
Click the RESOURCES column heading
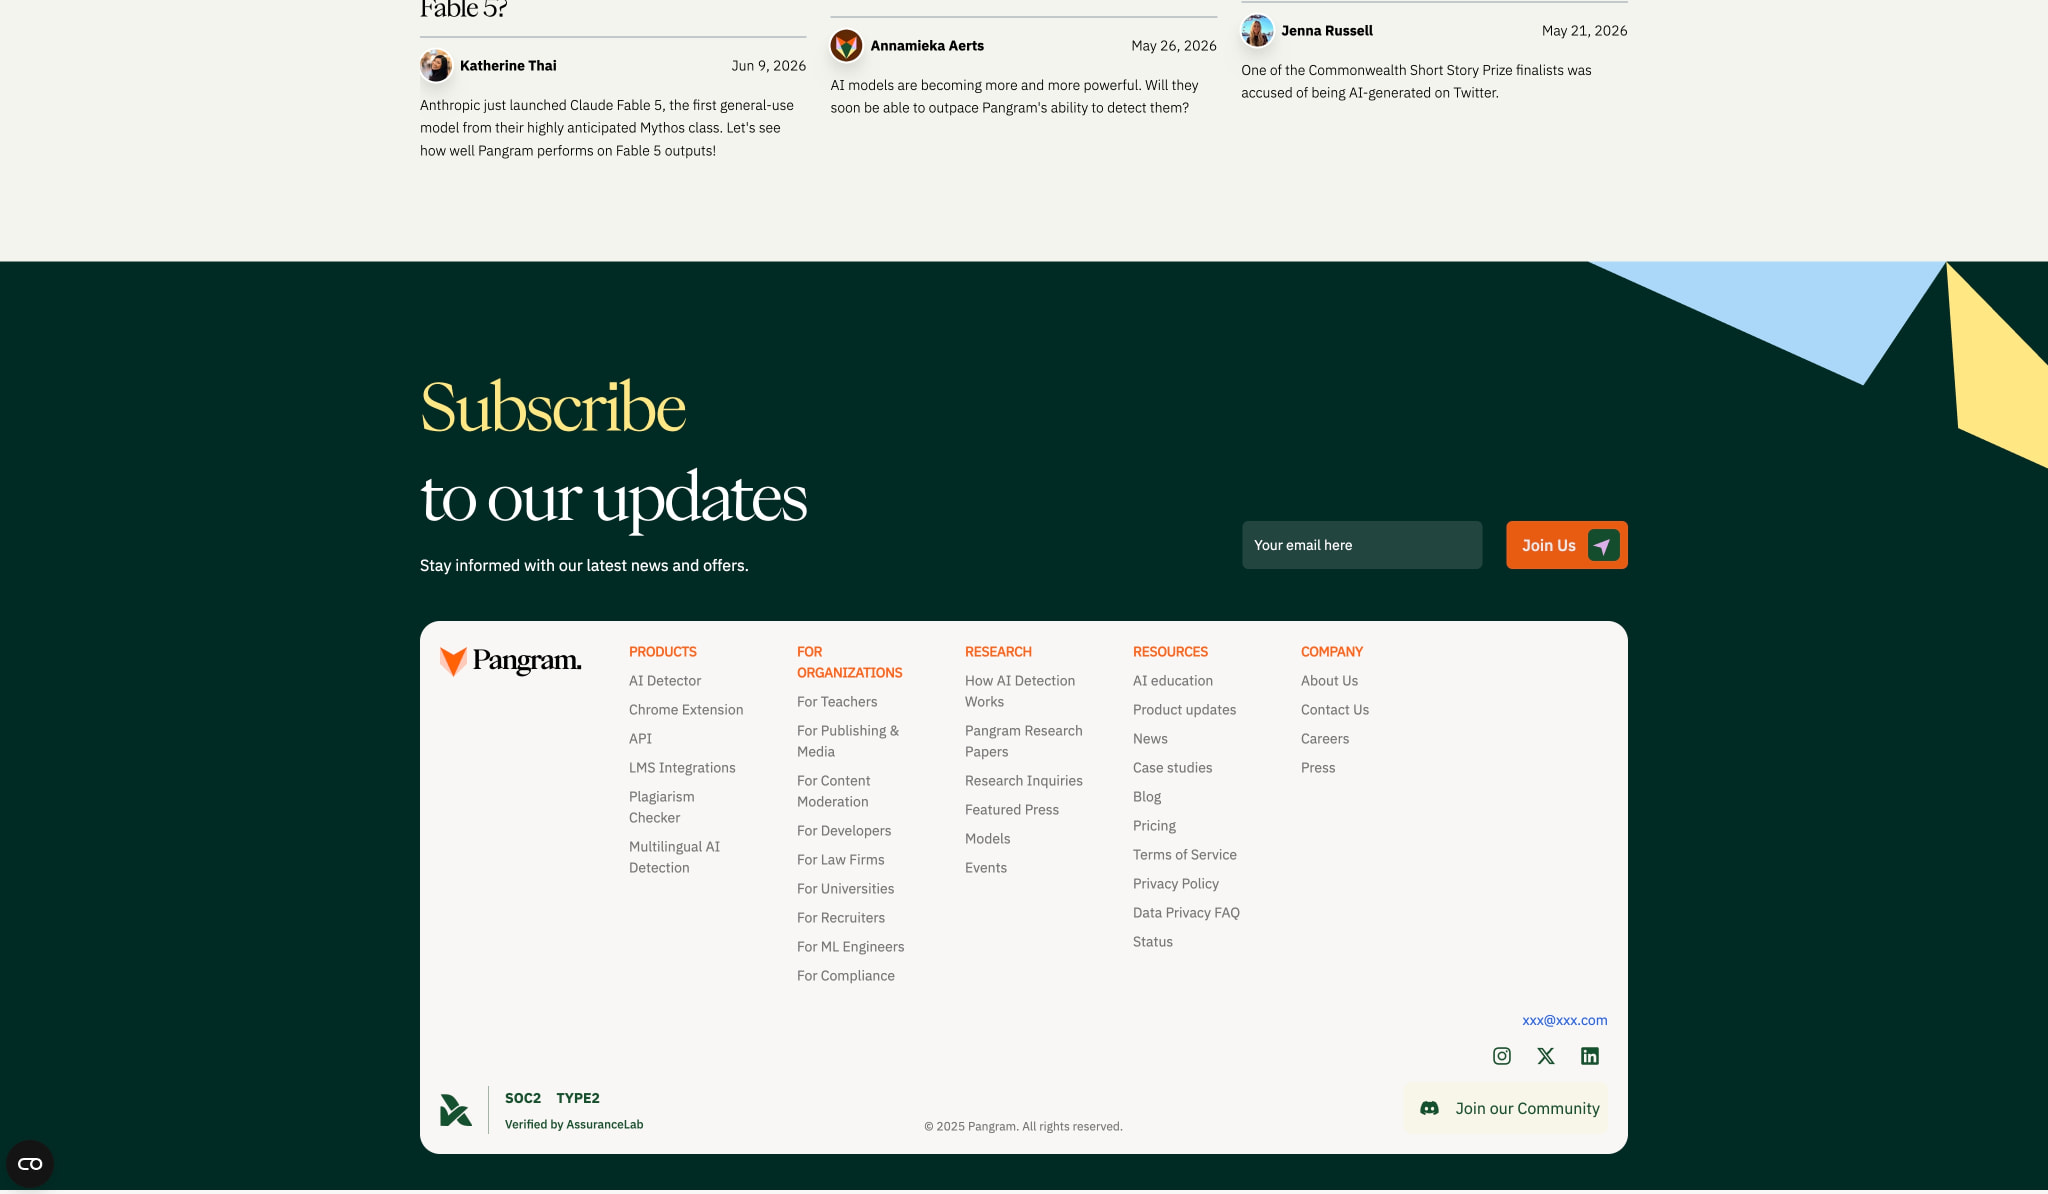coord(1170,652)
